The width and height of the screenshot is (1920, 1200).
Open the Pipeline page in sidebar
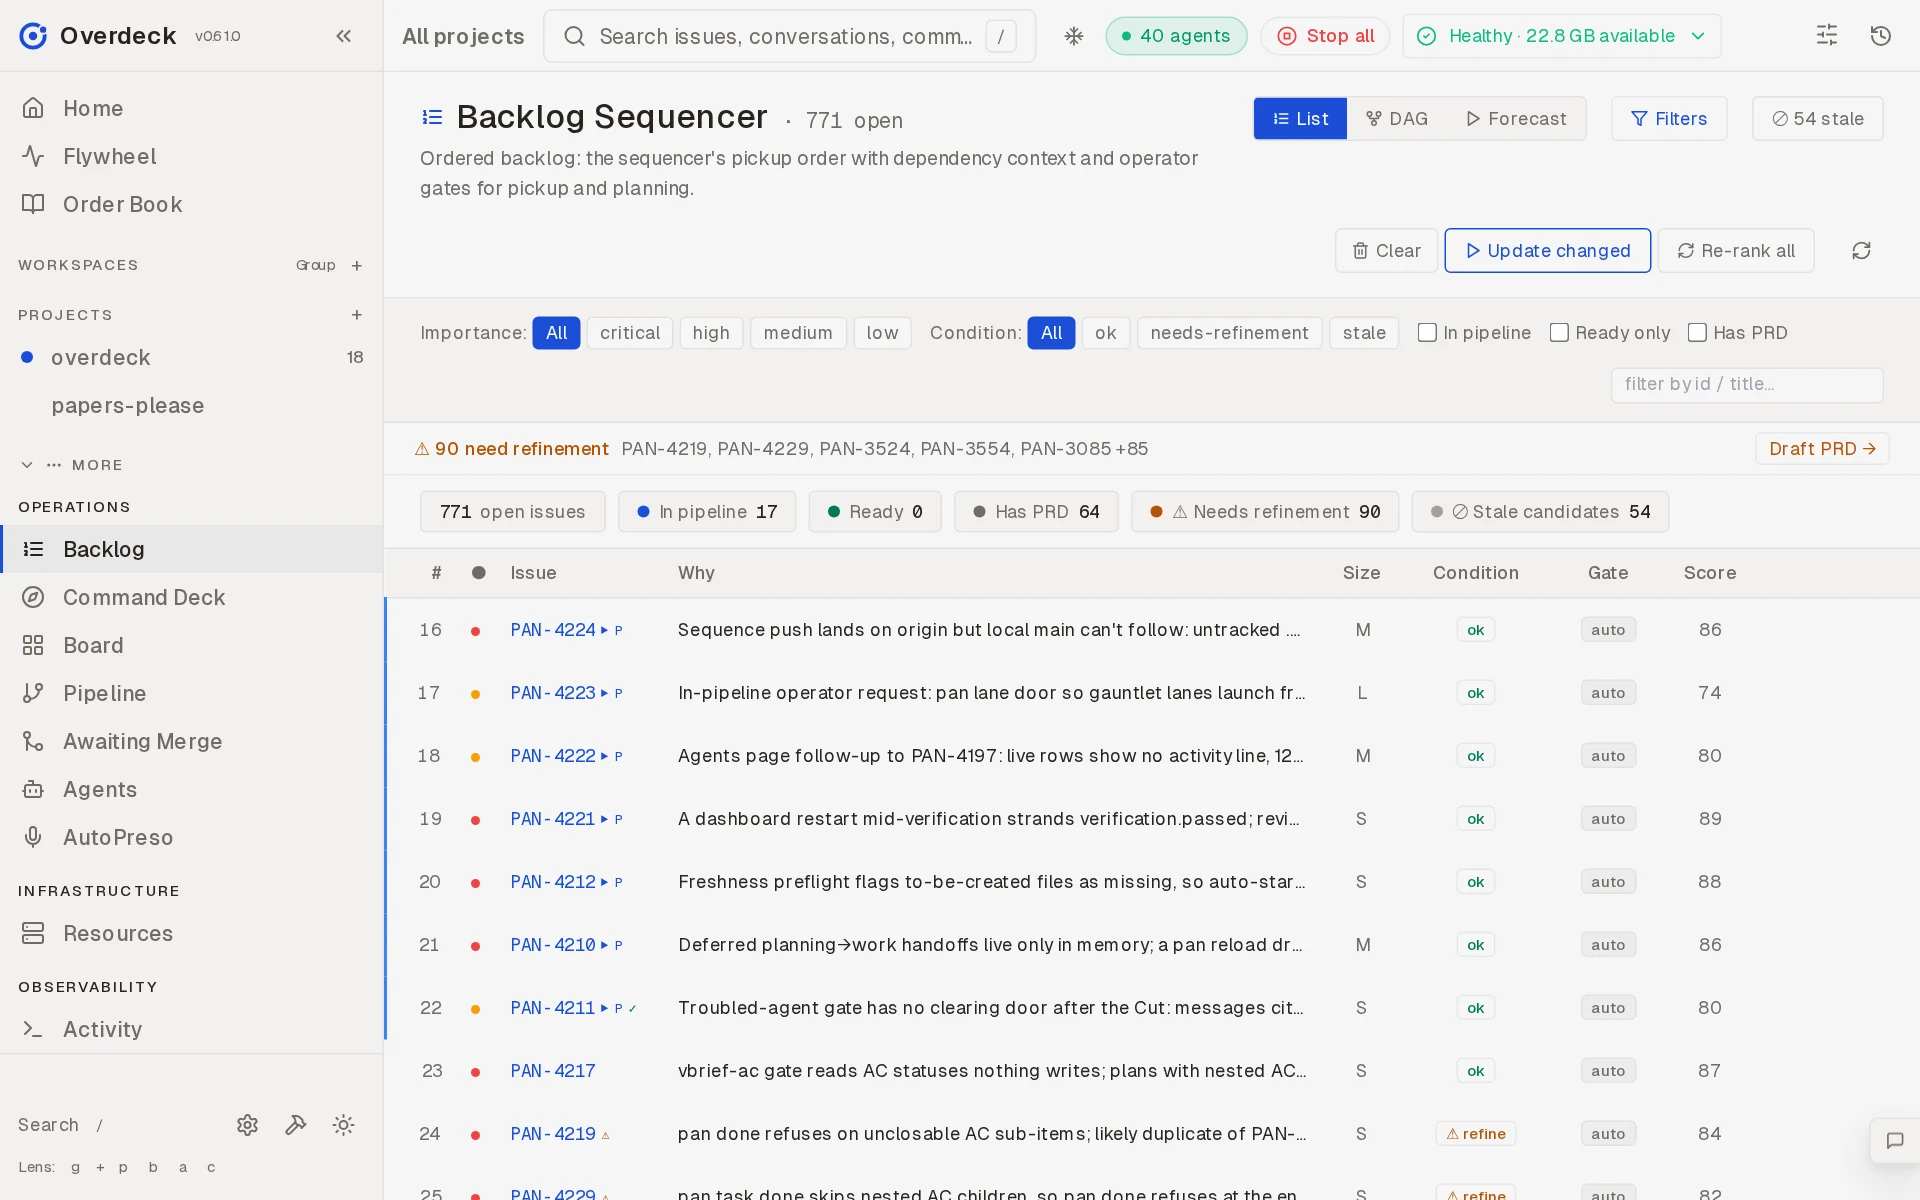coord(191,693)
